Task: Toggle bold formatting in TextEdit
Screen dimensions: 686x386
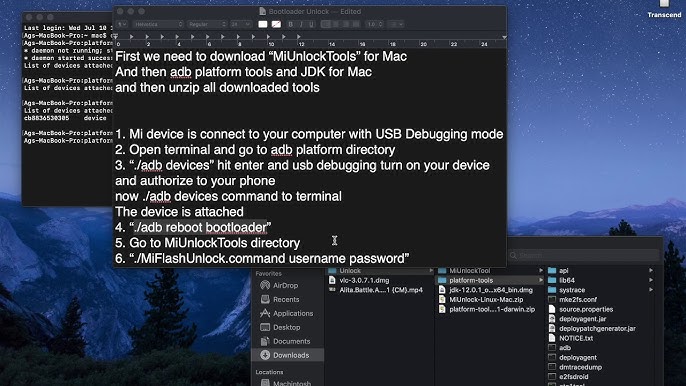Action: (x=290, y=24)
